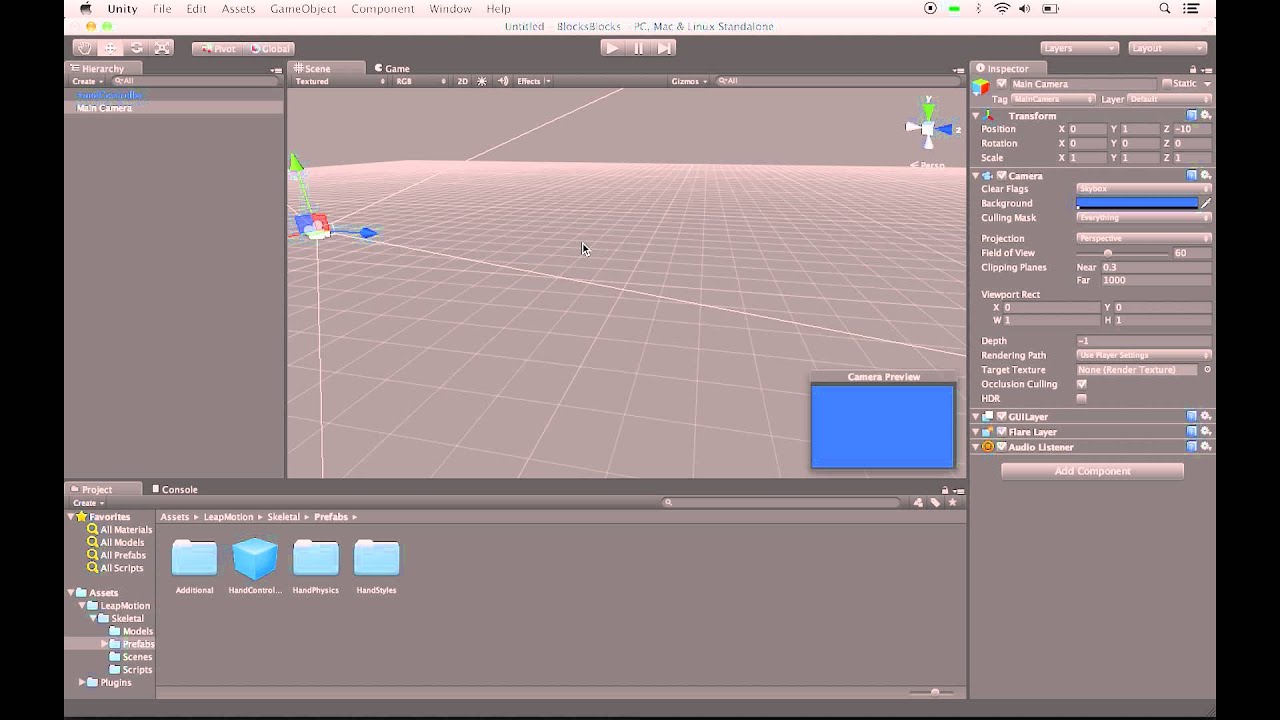Open Audio Listener component gear menu
Screen dimensions: 1280x720
(1205, 447)
